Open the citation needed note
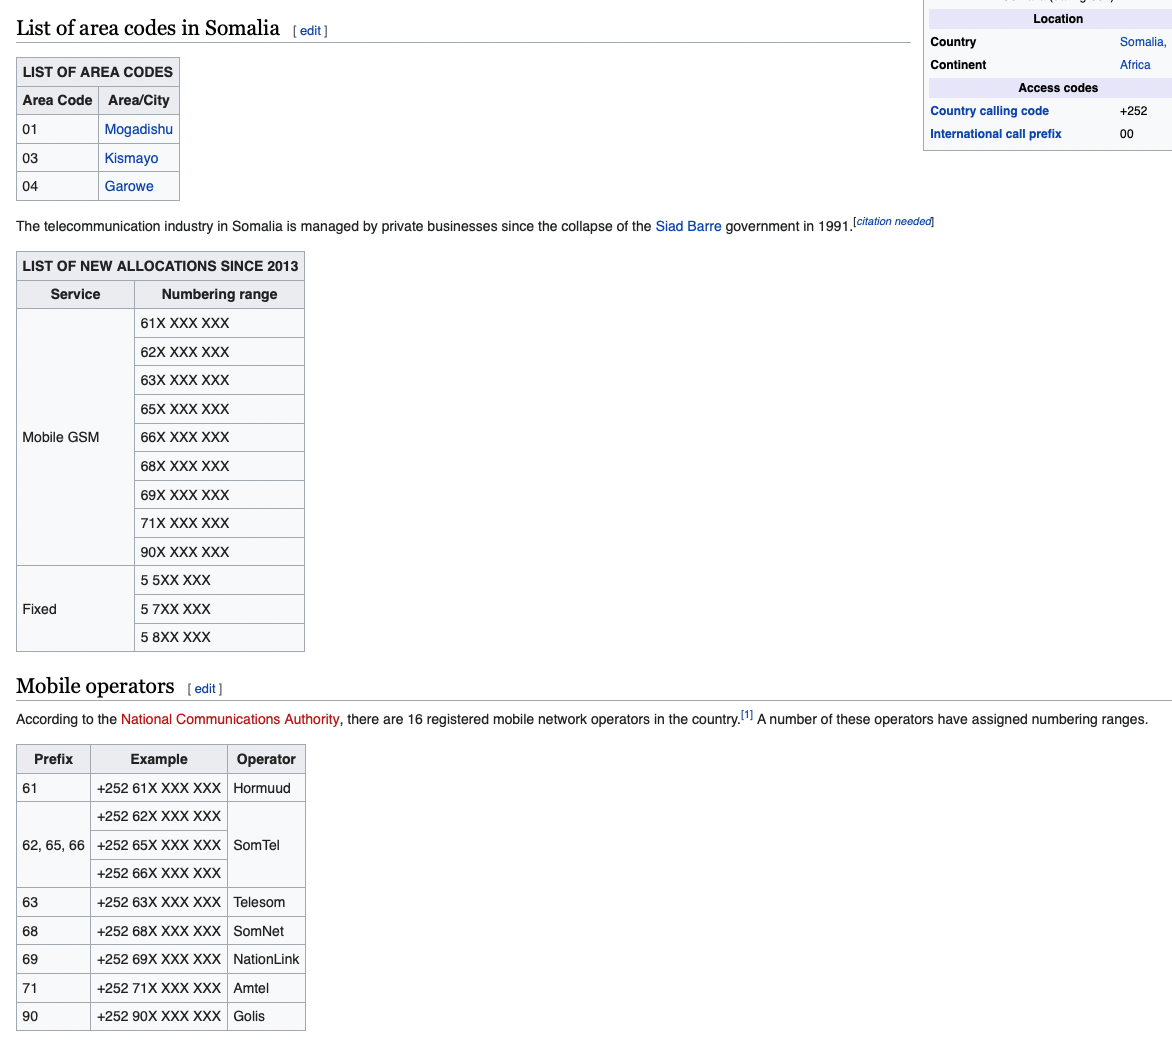Image resolution: width=1172 pixels, height=1048 pixels. coord(892,221)
